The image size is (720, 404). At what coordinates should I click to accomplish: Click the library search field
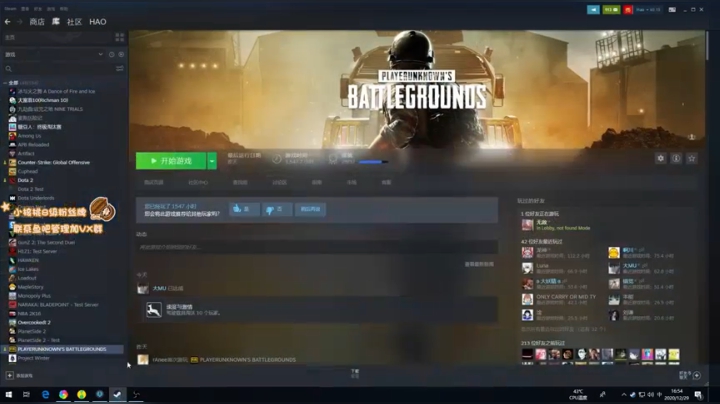(57, 68)
